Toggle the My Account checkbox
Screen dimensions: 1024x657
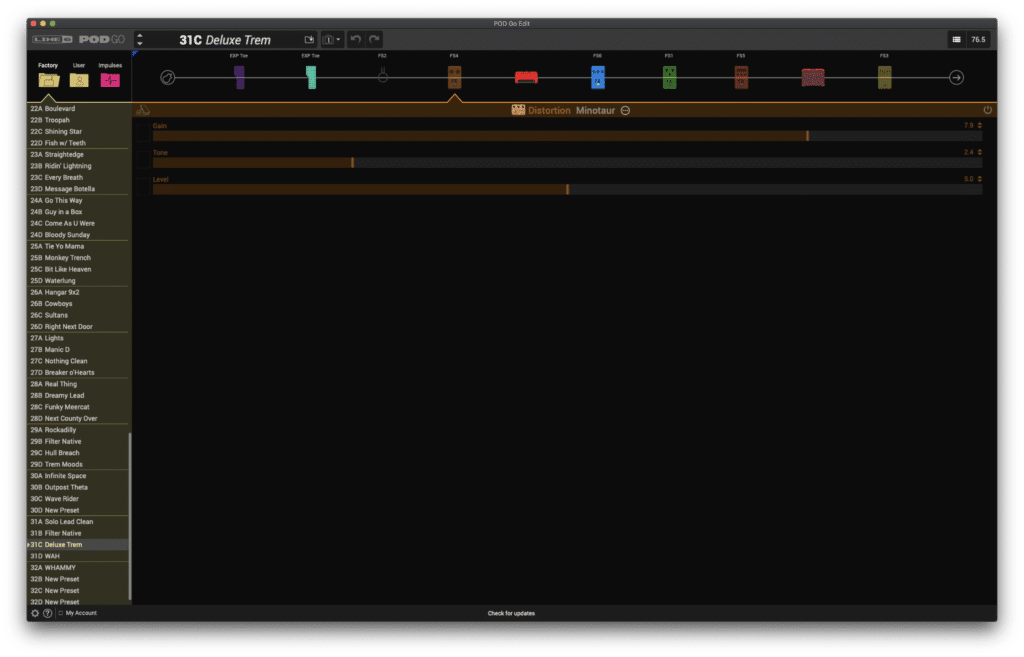tap(61, 613)
